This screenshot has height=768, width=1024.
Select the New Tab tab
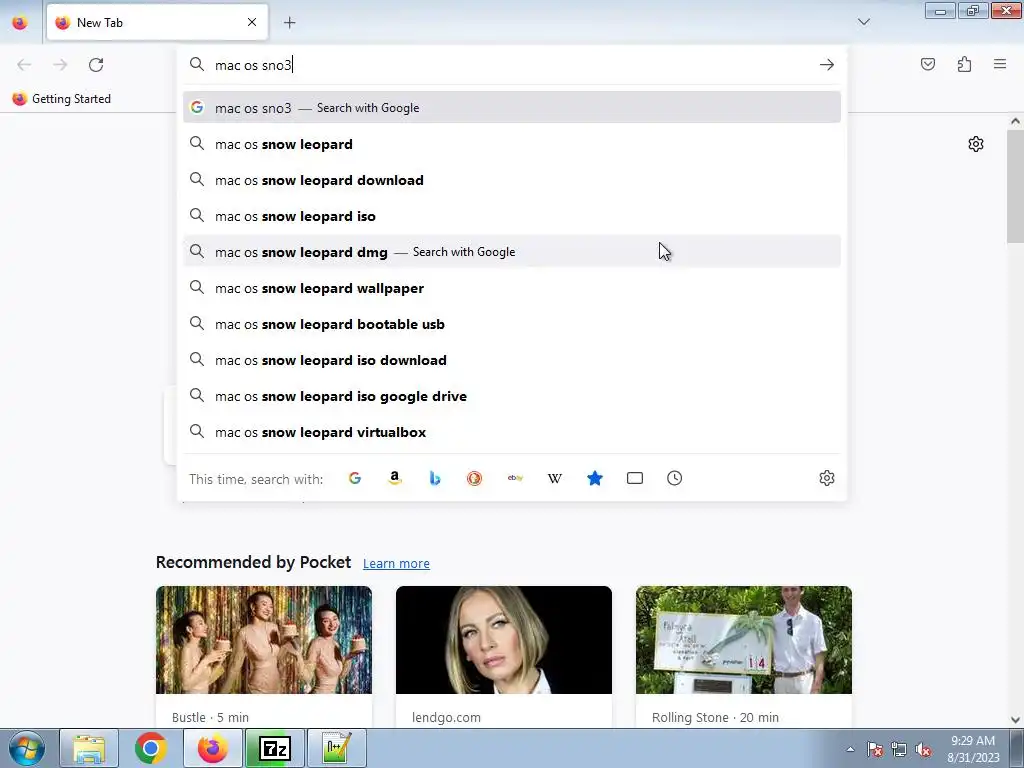click(157, 22)
